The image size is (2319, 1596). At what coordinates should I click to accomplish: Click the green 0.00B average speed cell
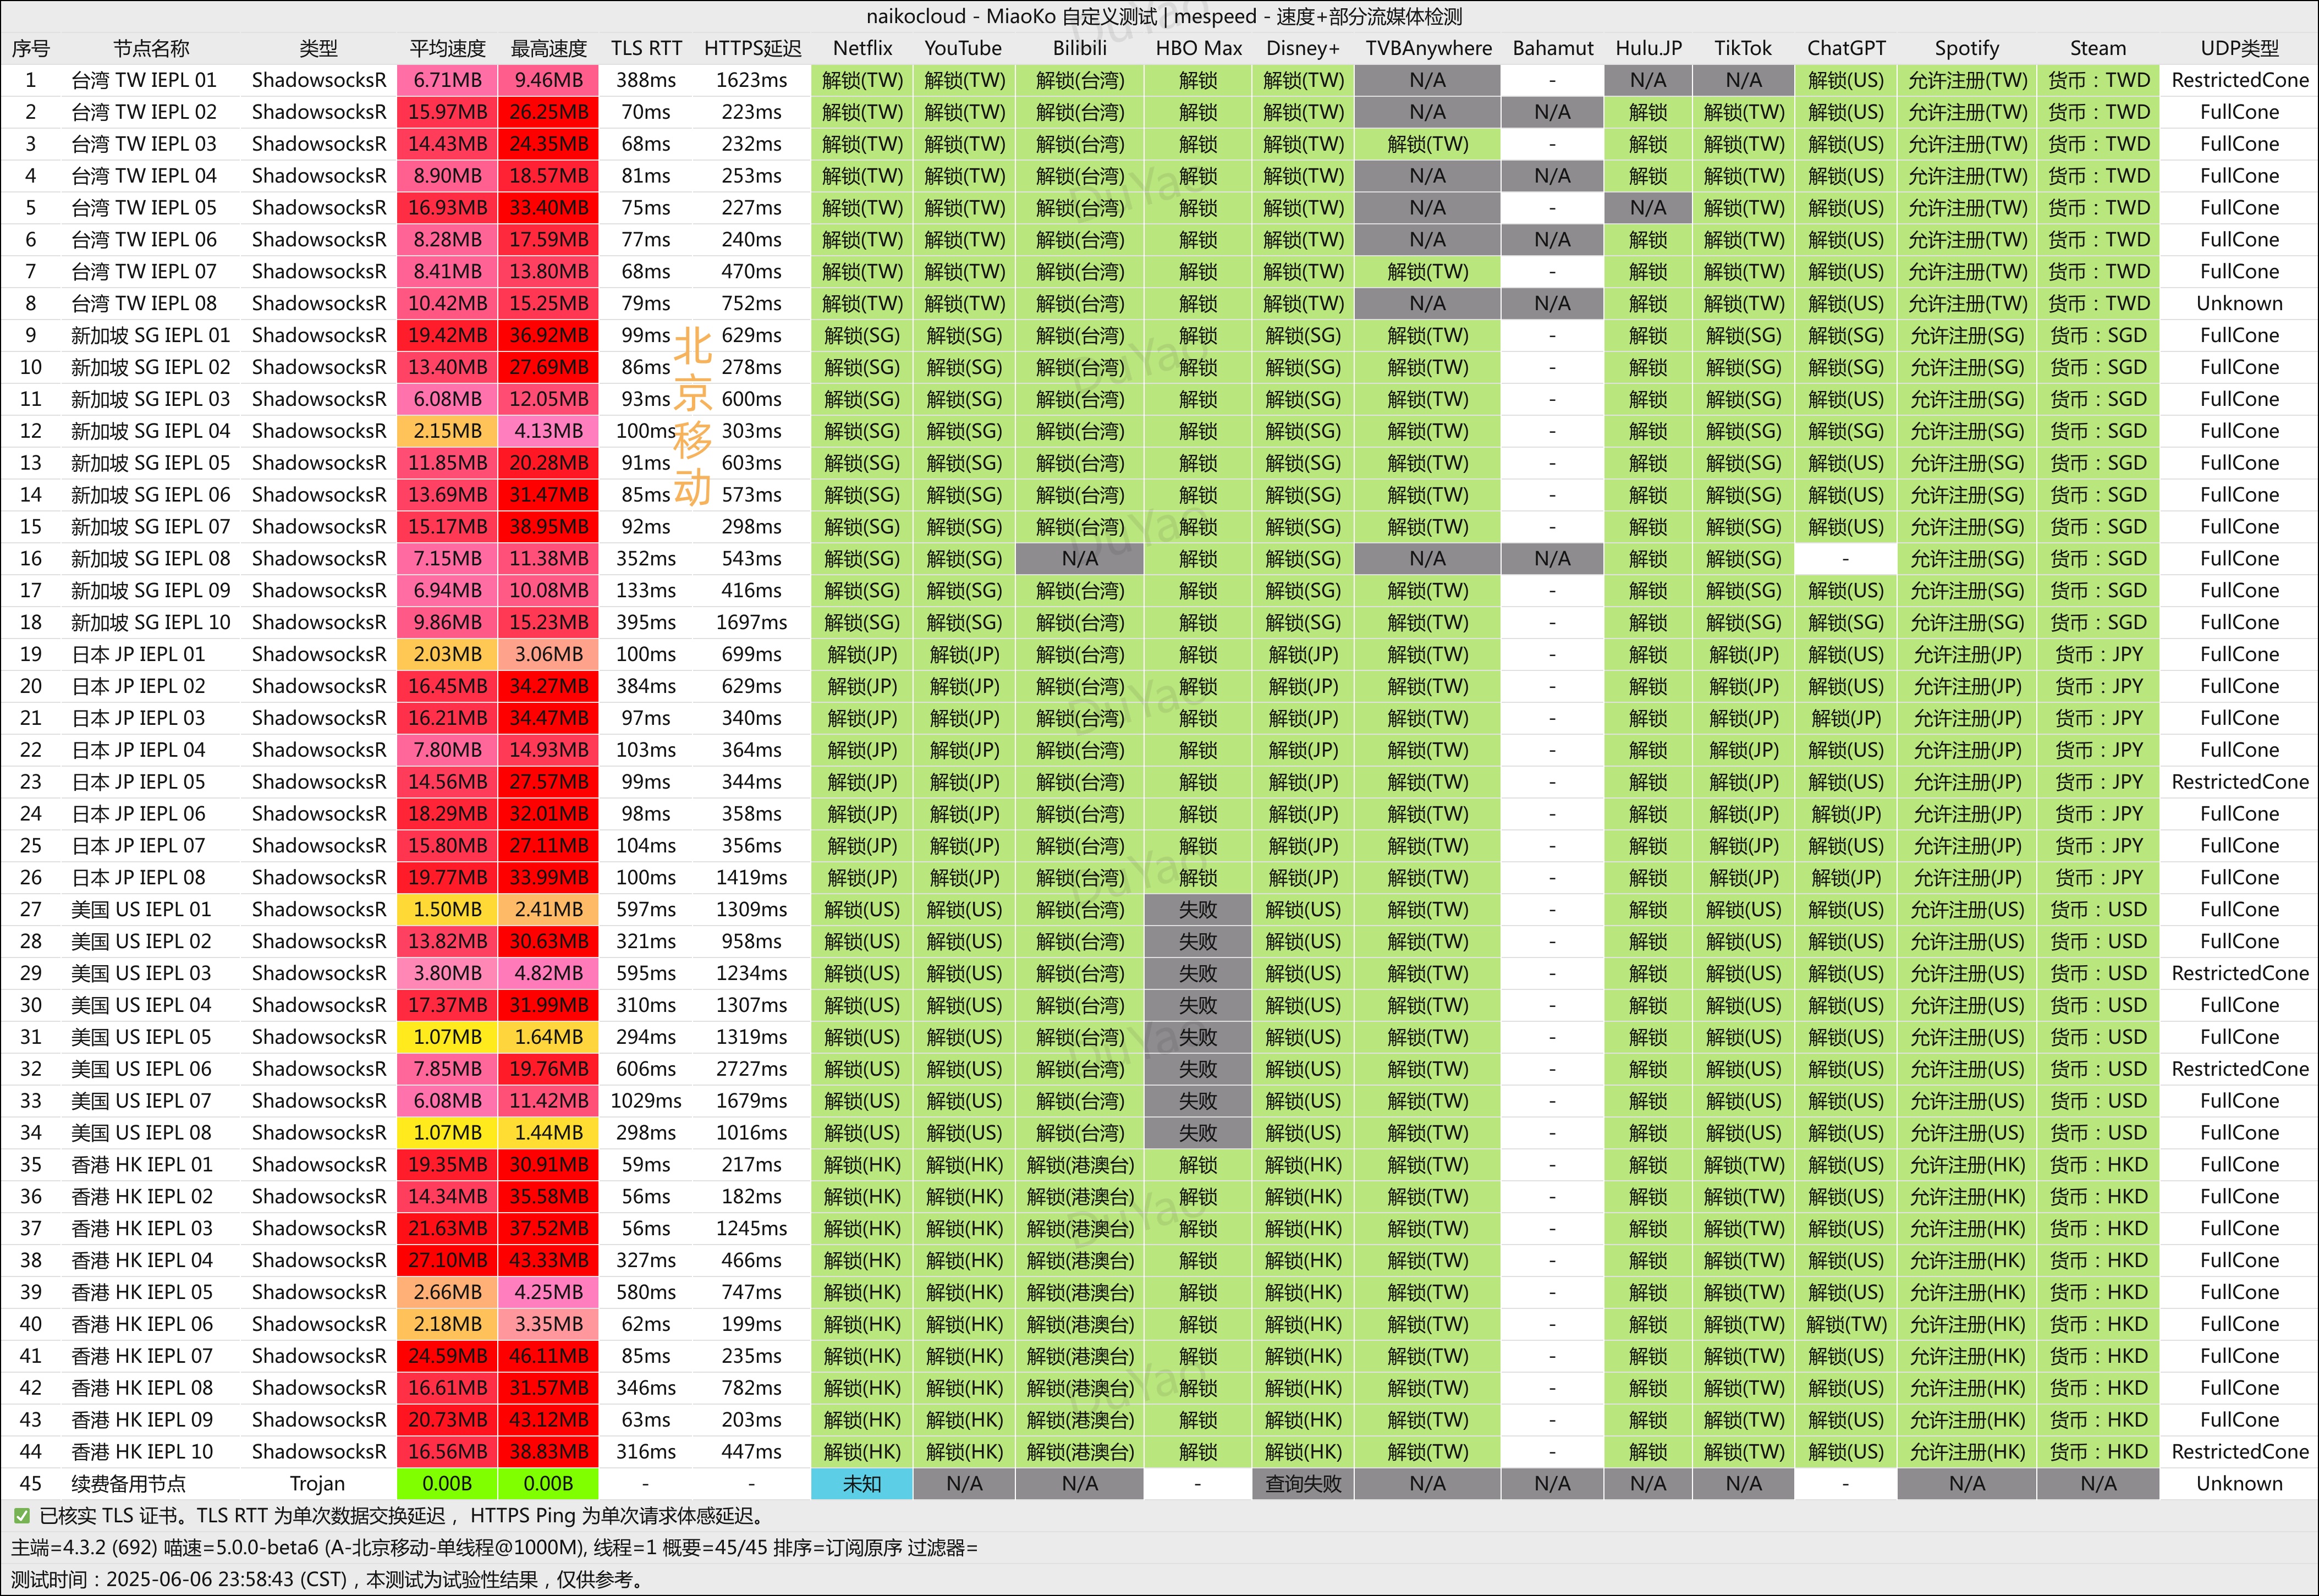pyautogui.click(x=447, y=1484)
